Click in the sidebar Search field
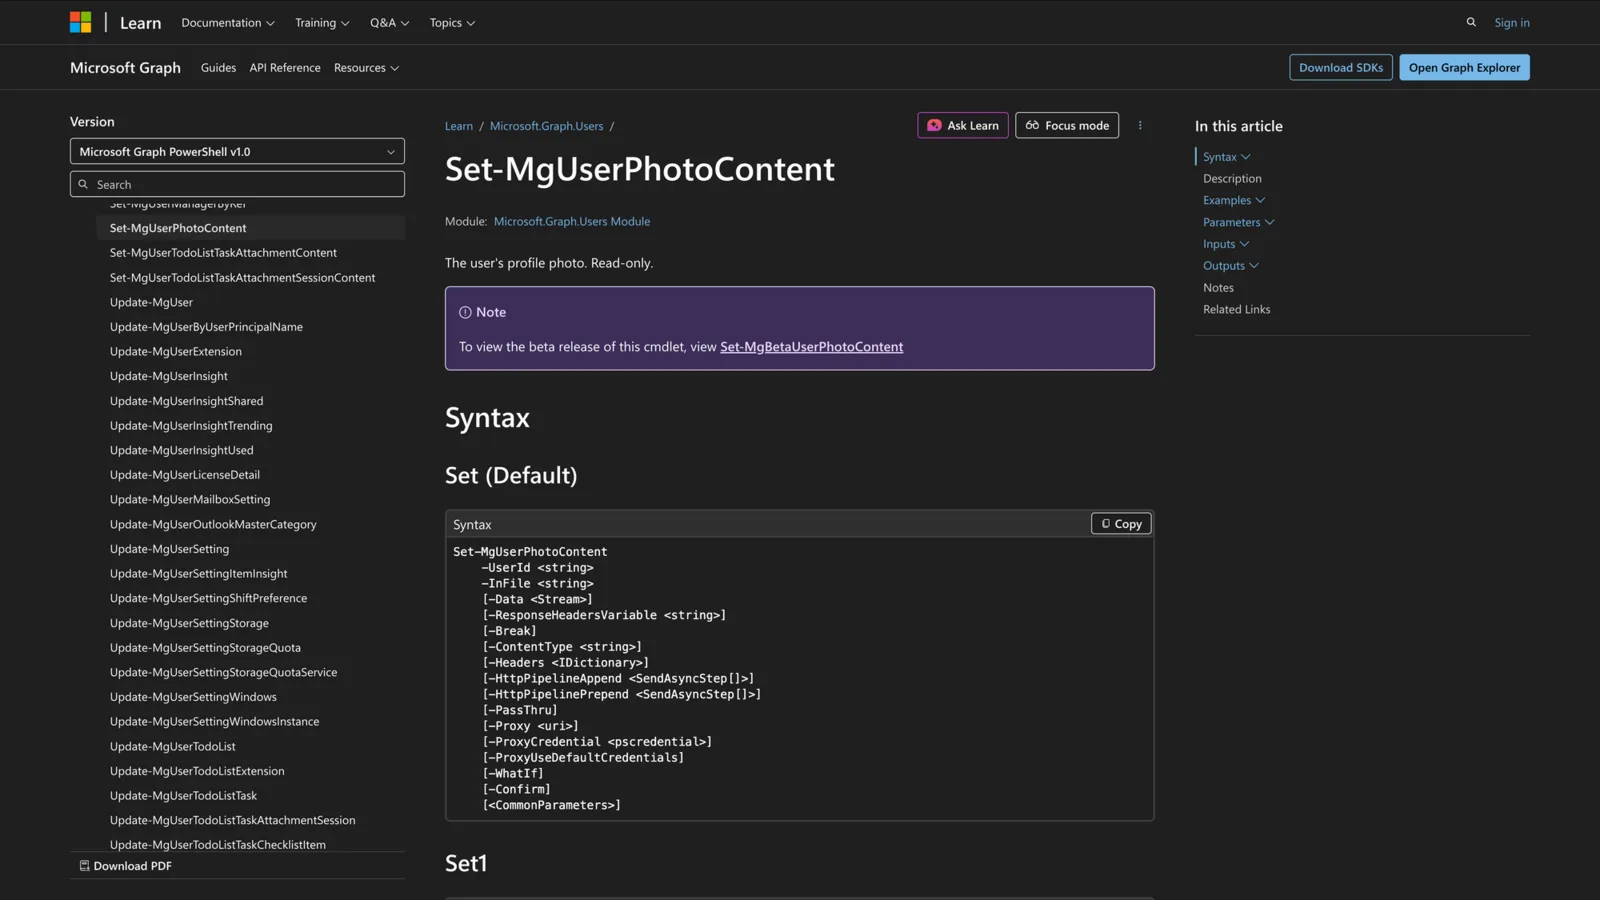 tap(237, 184)
